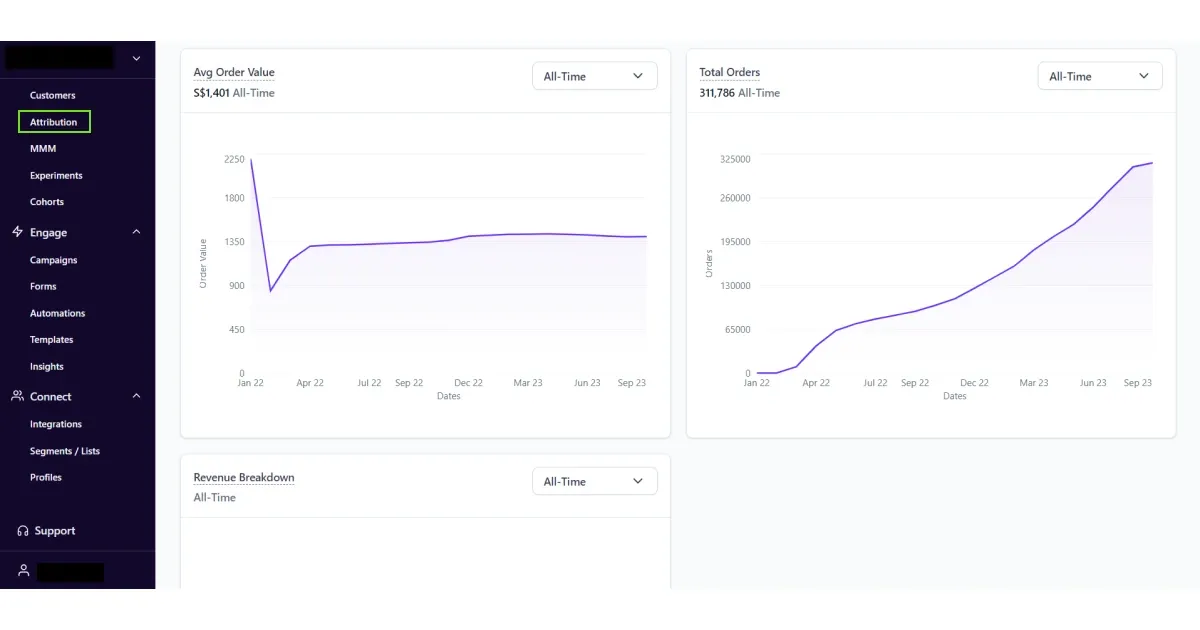The image size is (1200, 630).
Task: Open Support page
Action: coord(55,531)
